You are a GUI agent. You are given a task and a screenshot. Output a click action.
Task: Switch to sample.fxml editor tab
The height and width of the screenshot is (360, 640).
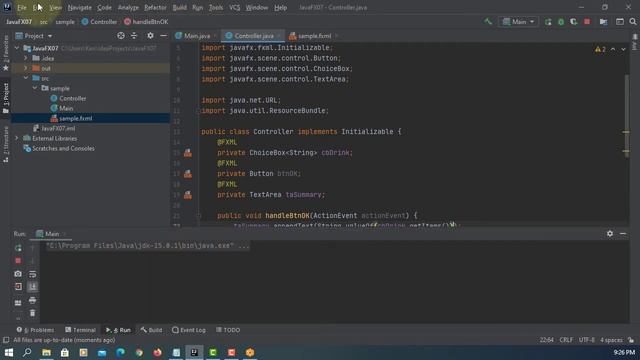point(313,36)
